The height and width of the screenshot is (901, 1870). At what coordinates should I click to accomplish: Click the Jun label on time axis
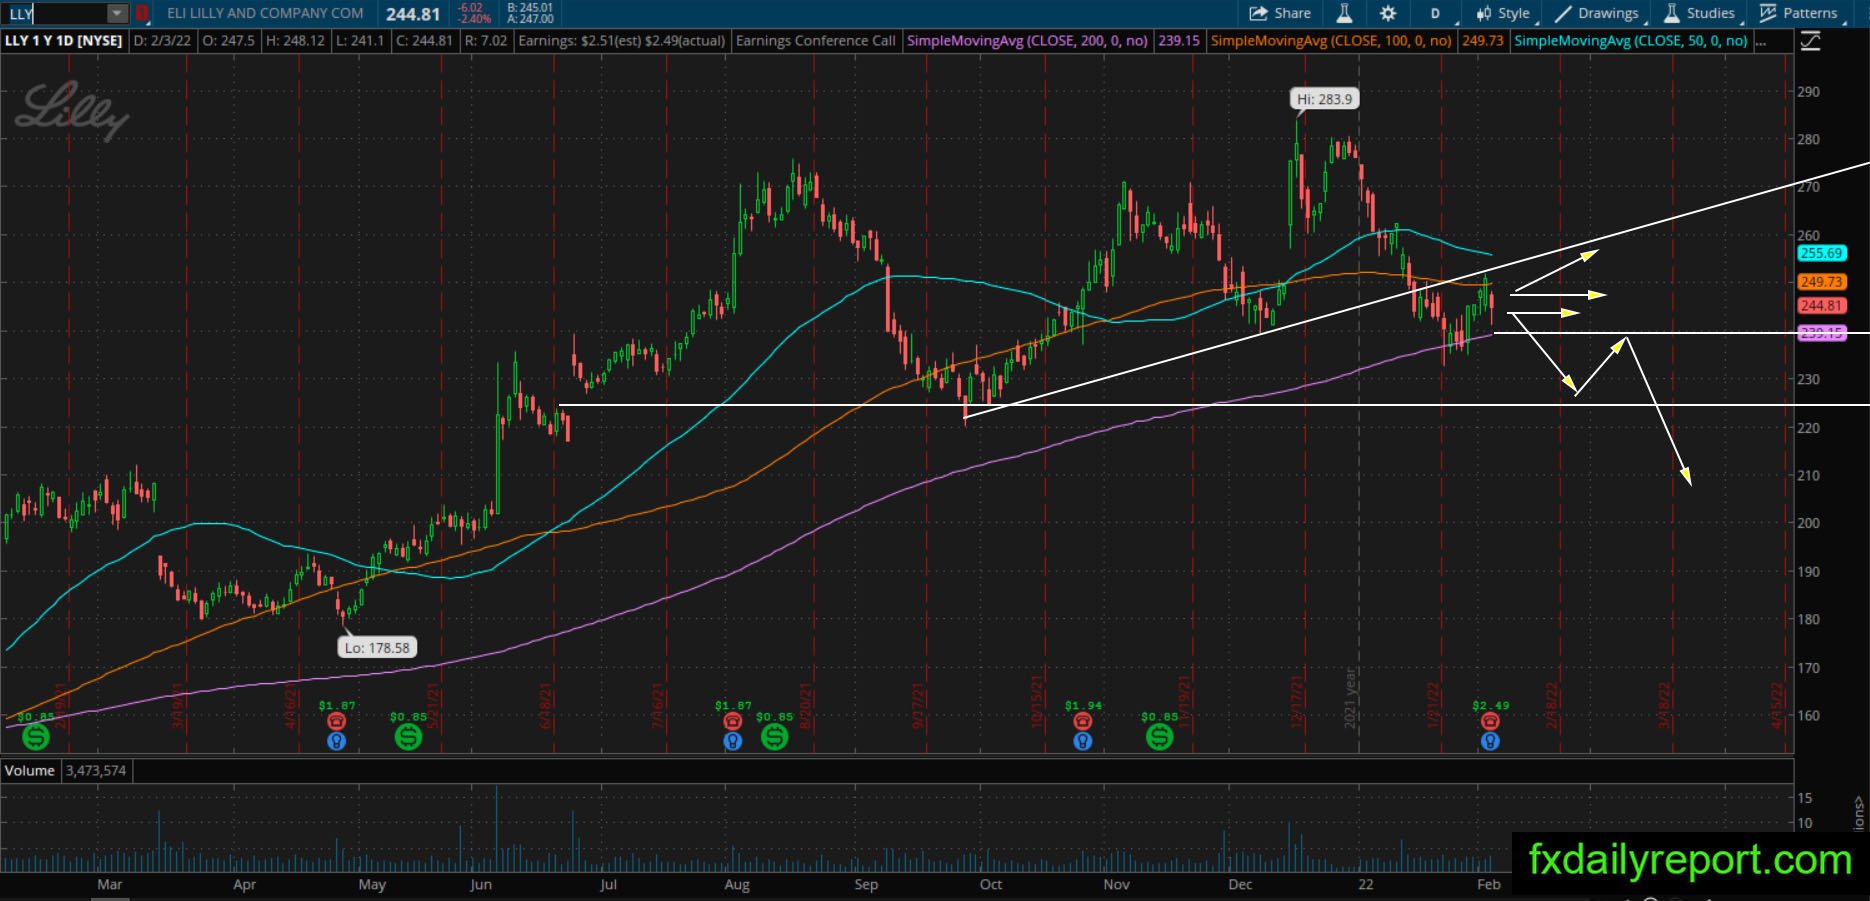480,884
